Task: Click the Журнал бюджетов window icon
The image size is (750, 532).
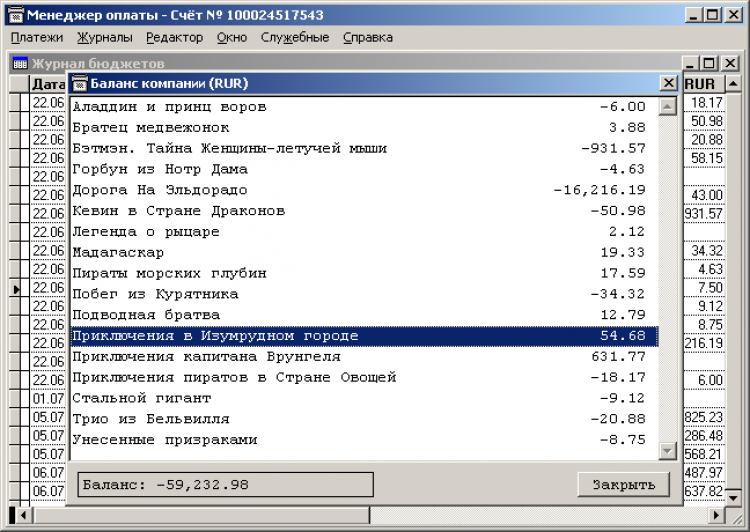Action: pyautogui.click(x=20, y=63)
